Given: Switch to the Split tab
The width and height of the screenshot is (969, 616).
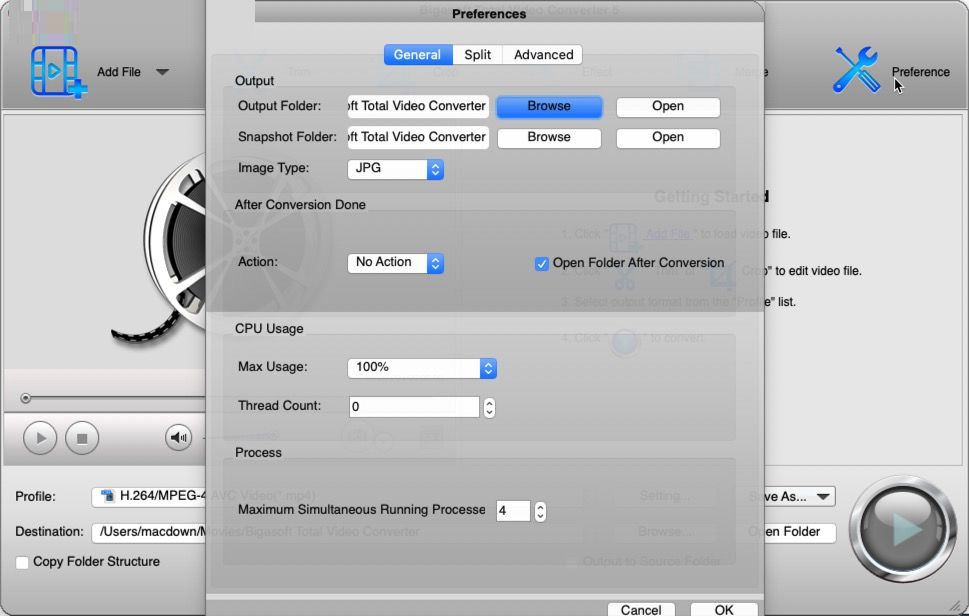Looking at the screenshot, I should coord(478,54).
